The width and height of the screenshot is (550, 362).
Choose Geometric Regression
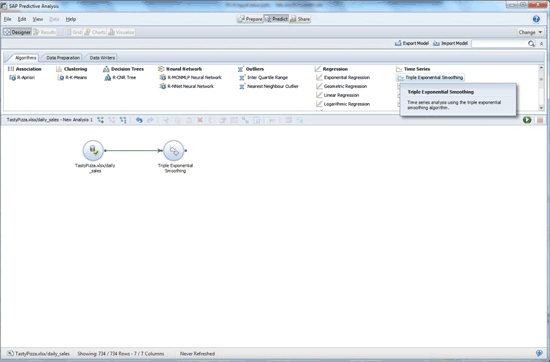[342, 86]
